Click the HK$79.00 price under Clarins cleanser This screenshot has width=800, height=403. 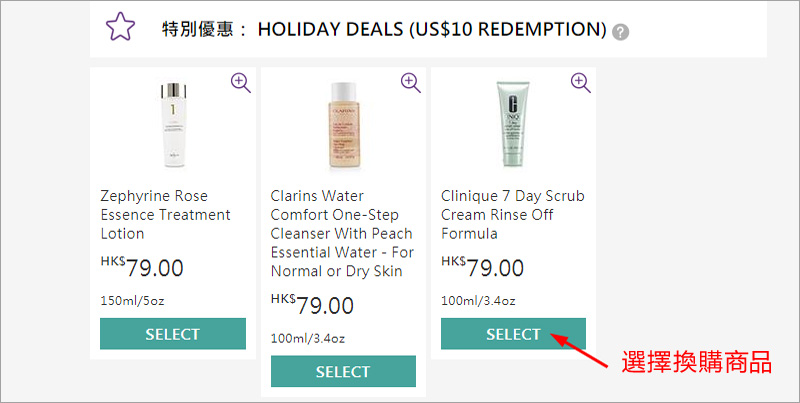(x=312, y=306)
